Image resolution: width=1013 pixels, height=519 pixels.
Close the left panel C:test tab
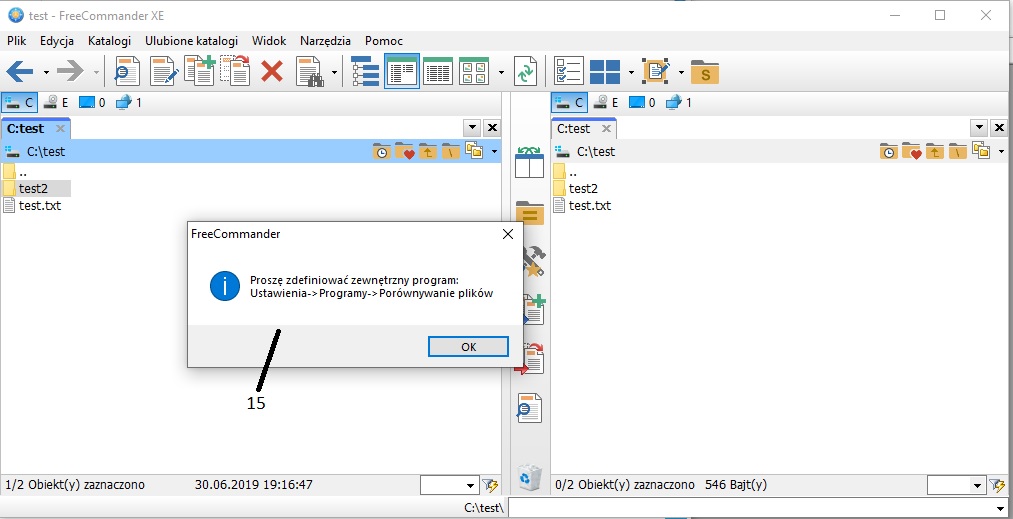[x=60, y=129]
